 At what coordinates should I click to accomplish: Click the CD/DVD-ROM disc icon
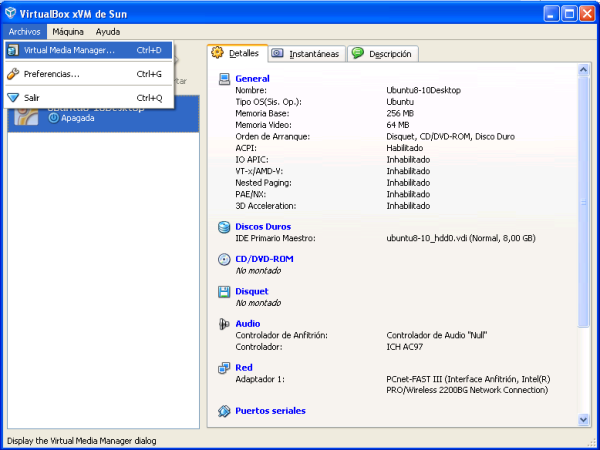tap(224, 259)
